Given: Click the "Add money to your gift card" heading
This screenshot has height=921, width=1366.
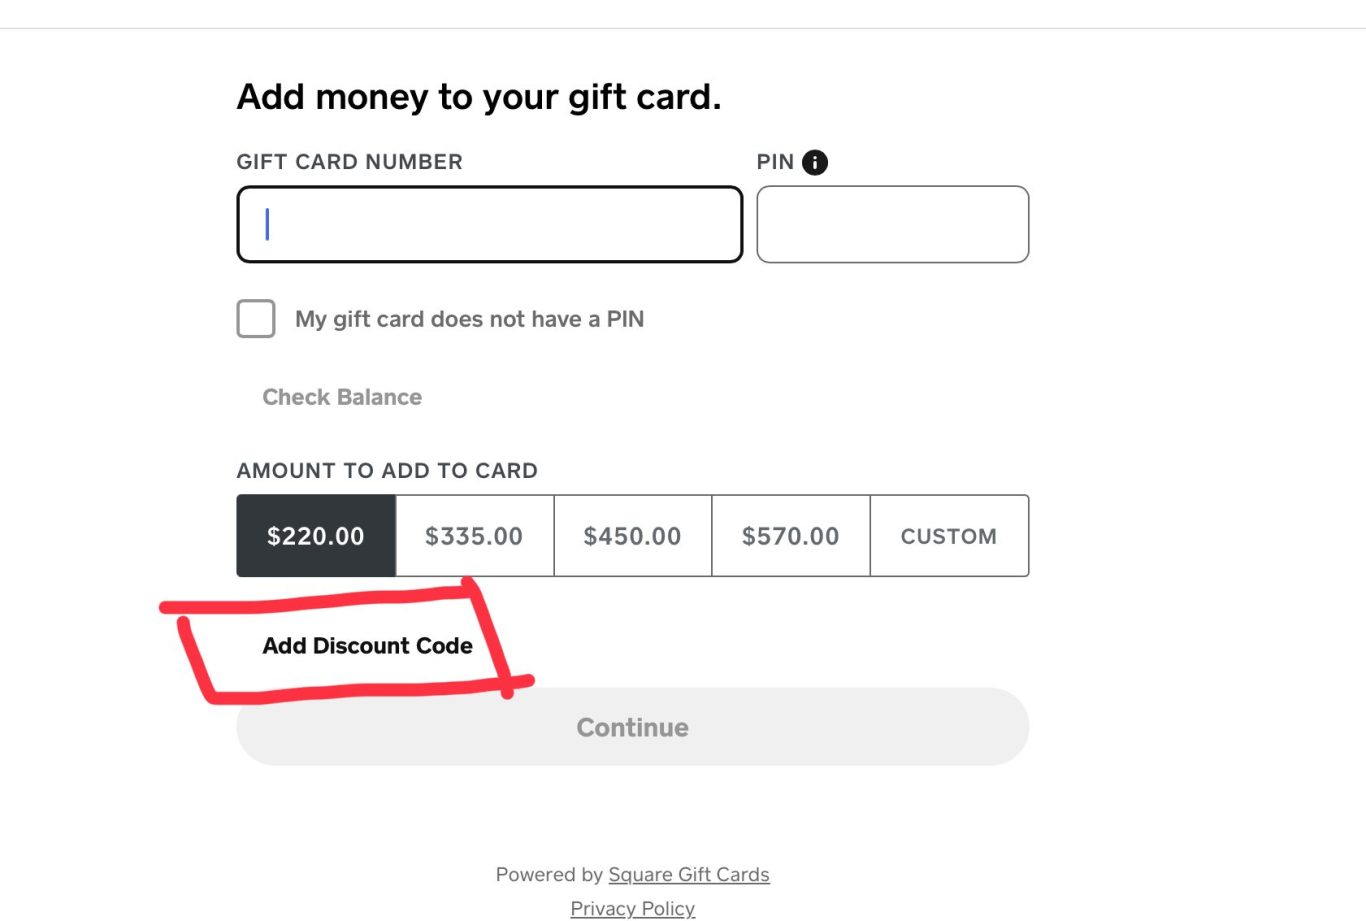Looking at the screenshot, I should [x=478, y=97].
